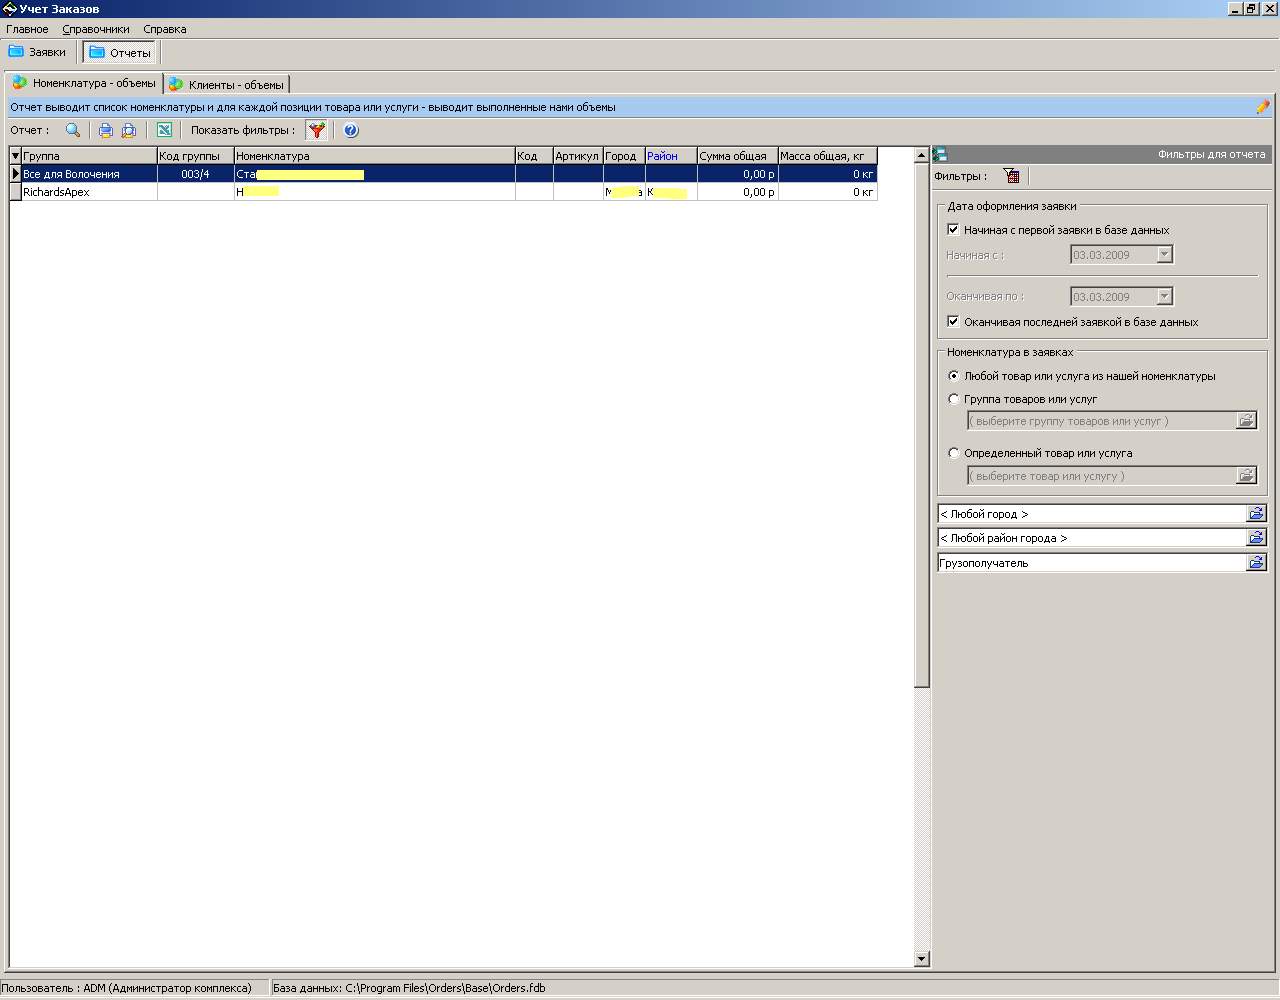Click the magnifier report preview icon

72,130
